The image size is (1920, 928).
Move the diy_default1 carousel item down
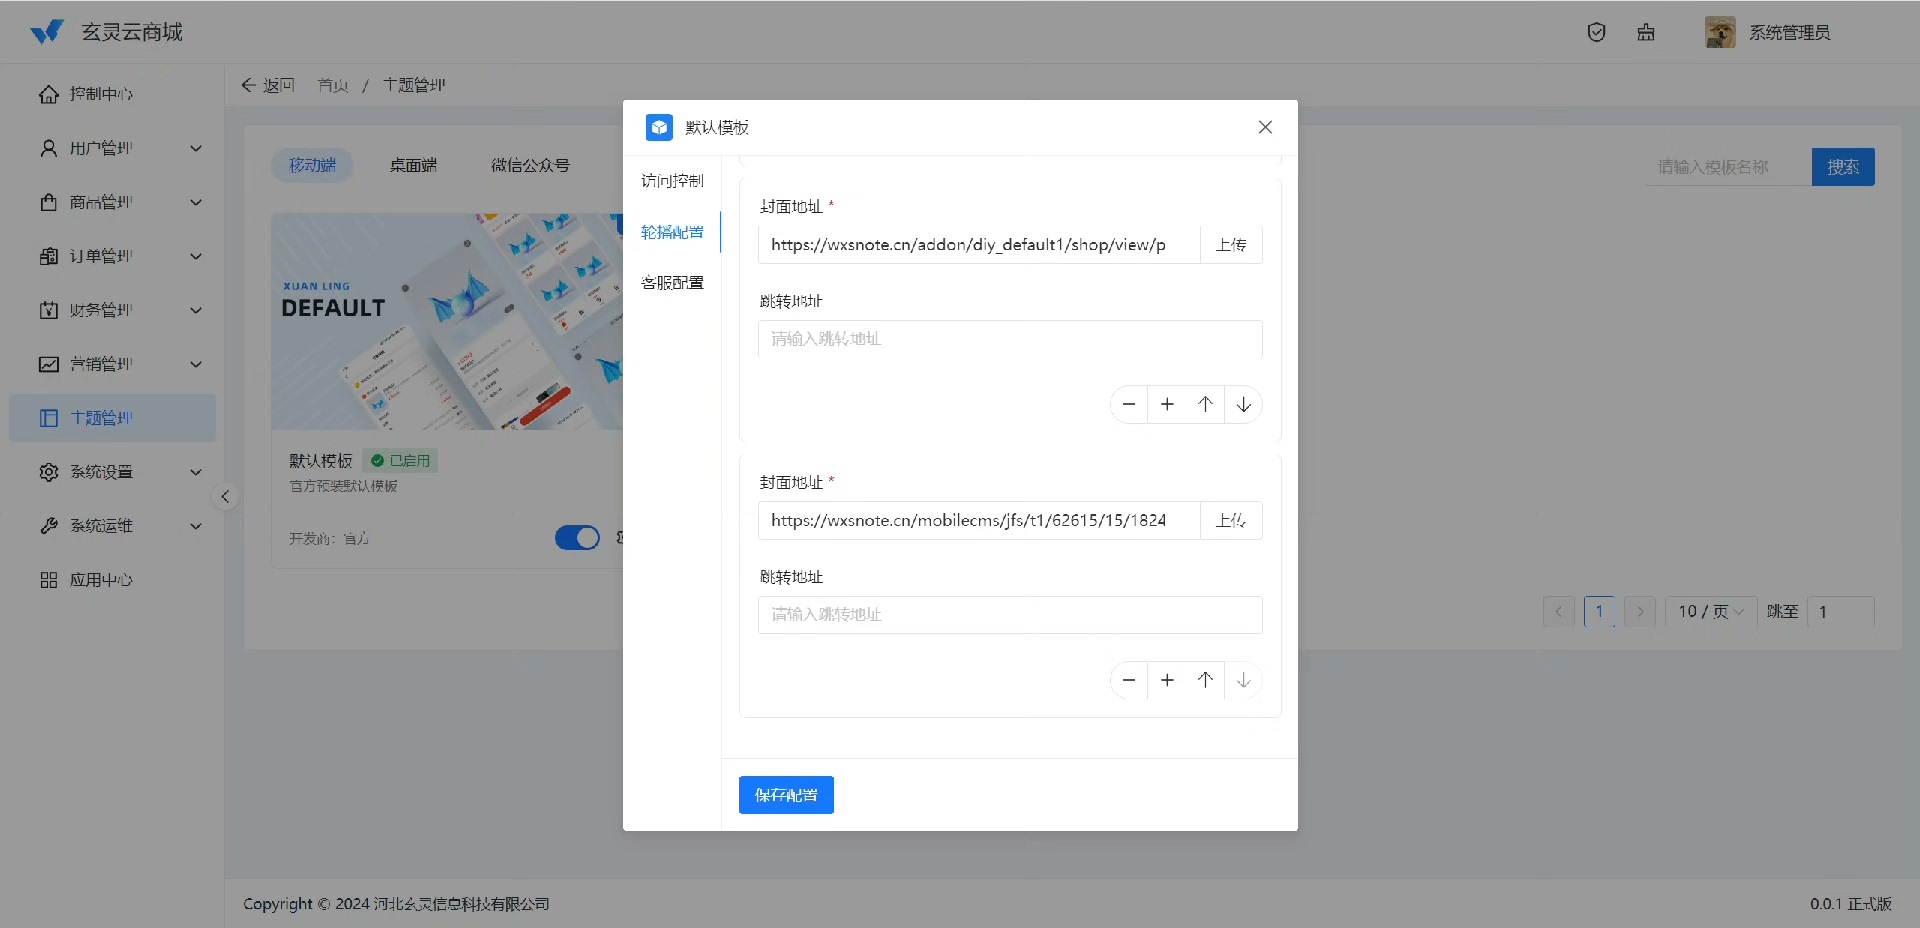pyautogui.click(x=1243, y=404)
